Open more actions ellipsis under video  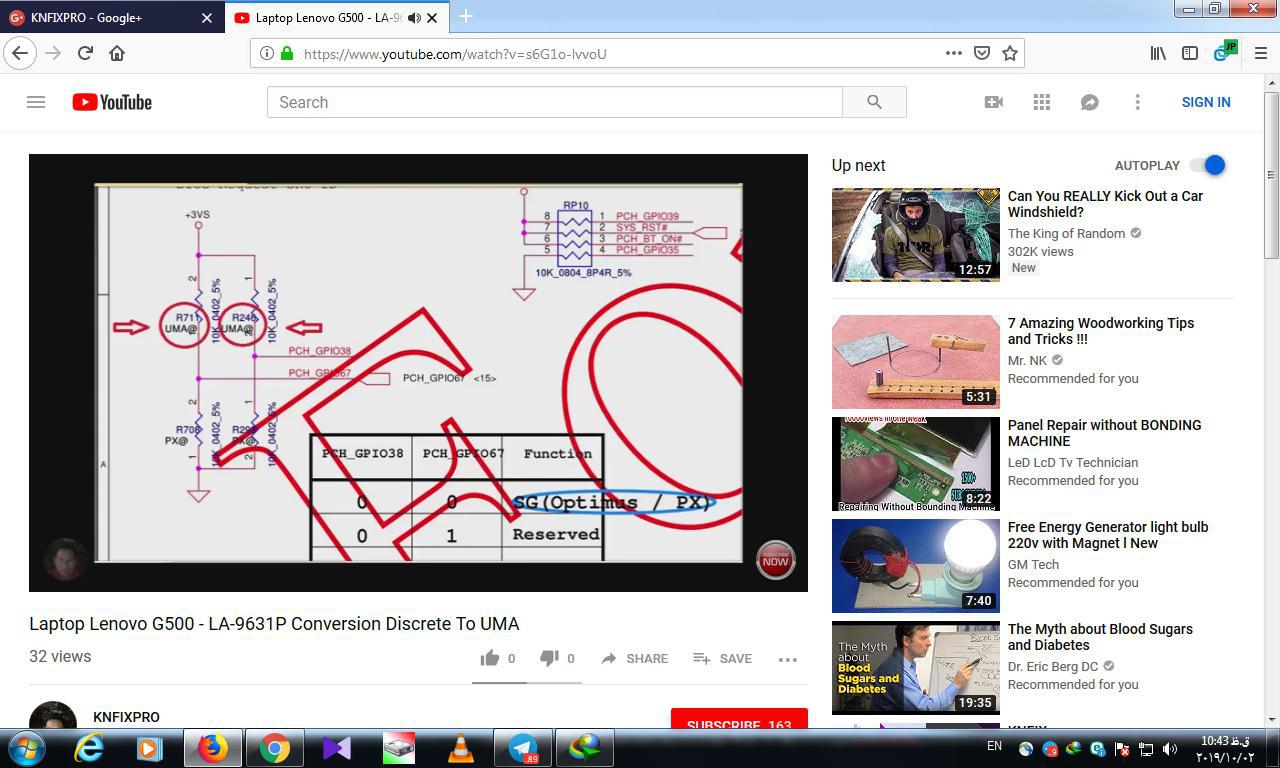point(788,659)
